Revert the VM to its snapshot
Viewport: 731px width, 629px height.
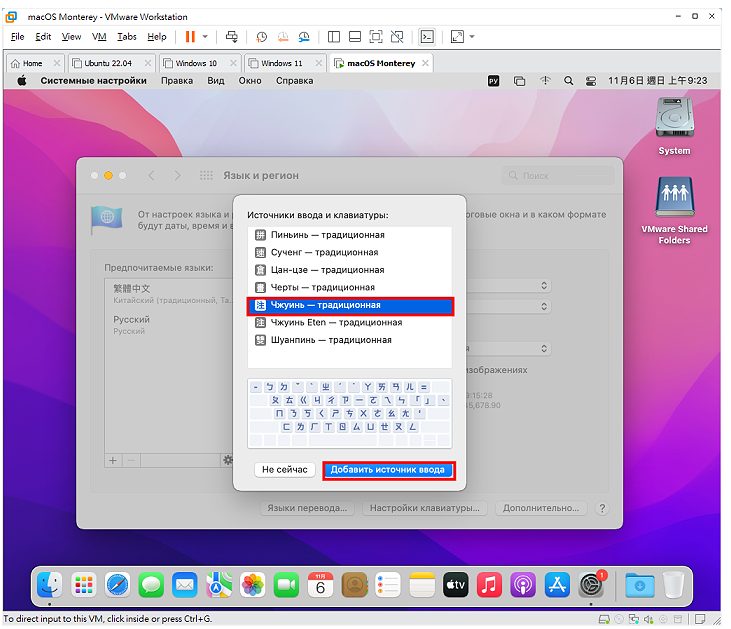[x=283, y=37]
